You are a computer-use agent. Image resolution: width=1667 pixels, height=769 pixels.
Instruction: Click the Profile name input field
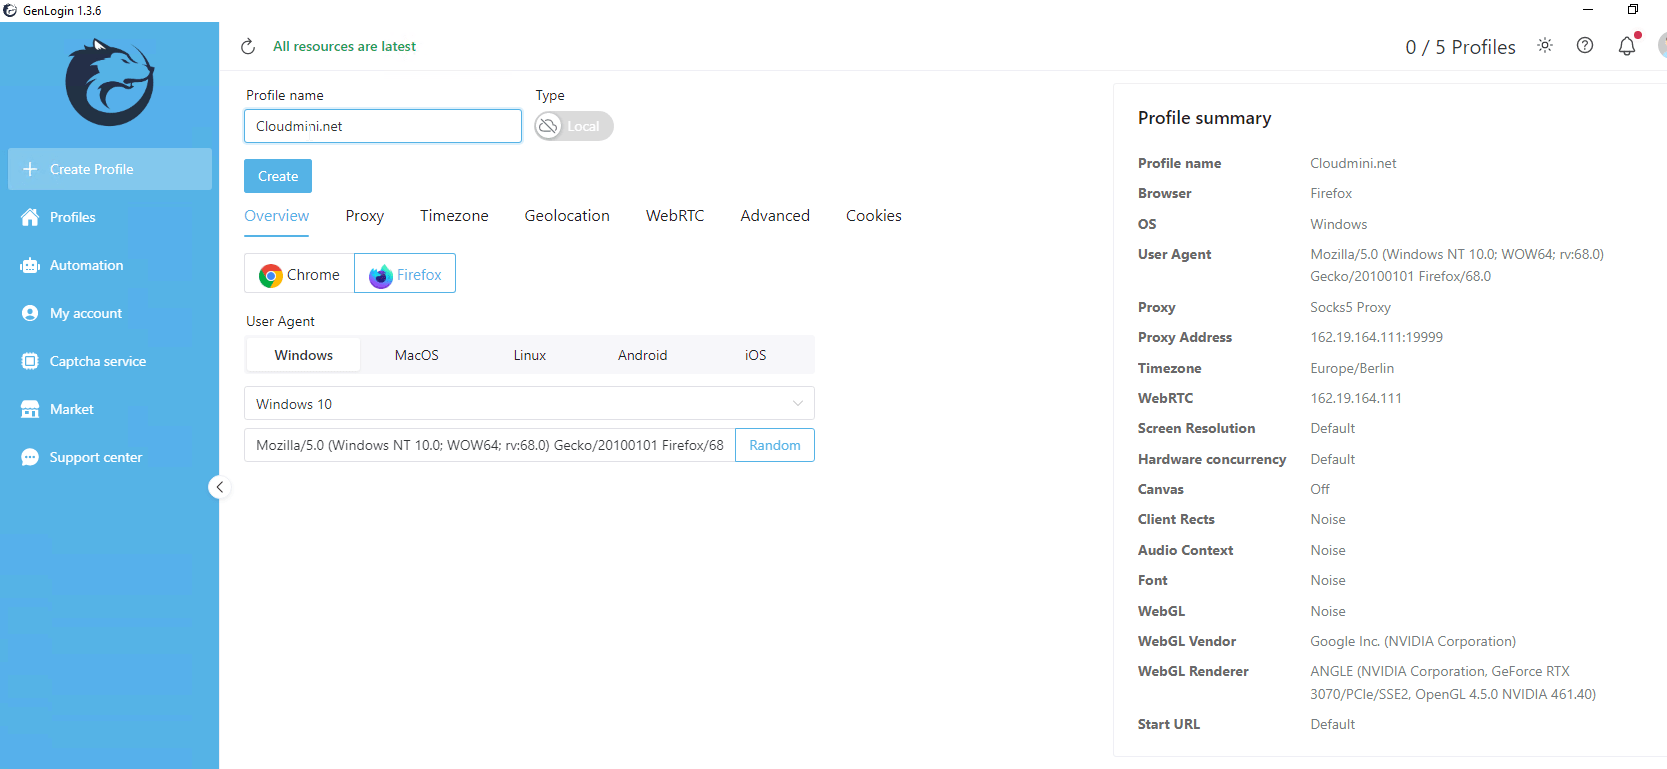tap(383, 126)
